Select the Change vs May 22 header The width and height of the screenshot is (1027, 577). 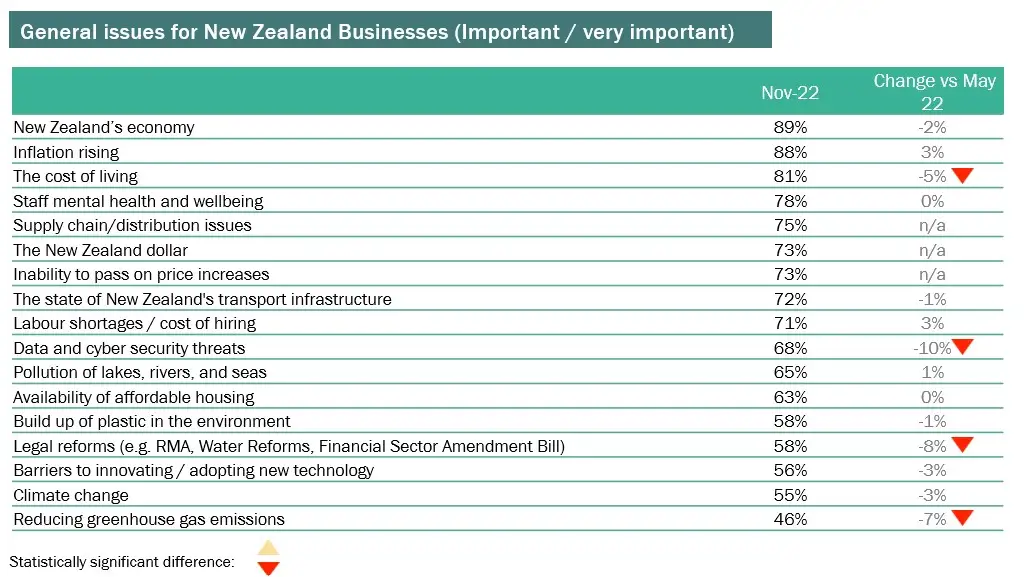tap(934, 92)
